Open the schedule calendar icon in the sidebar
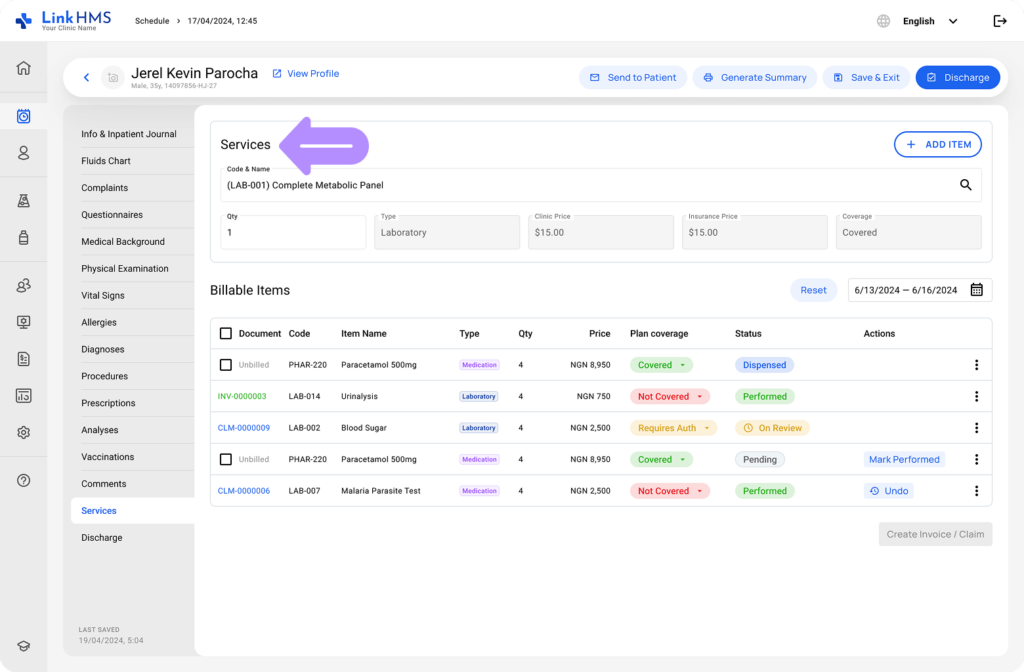 [24, 116]
